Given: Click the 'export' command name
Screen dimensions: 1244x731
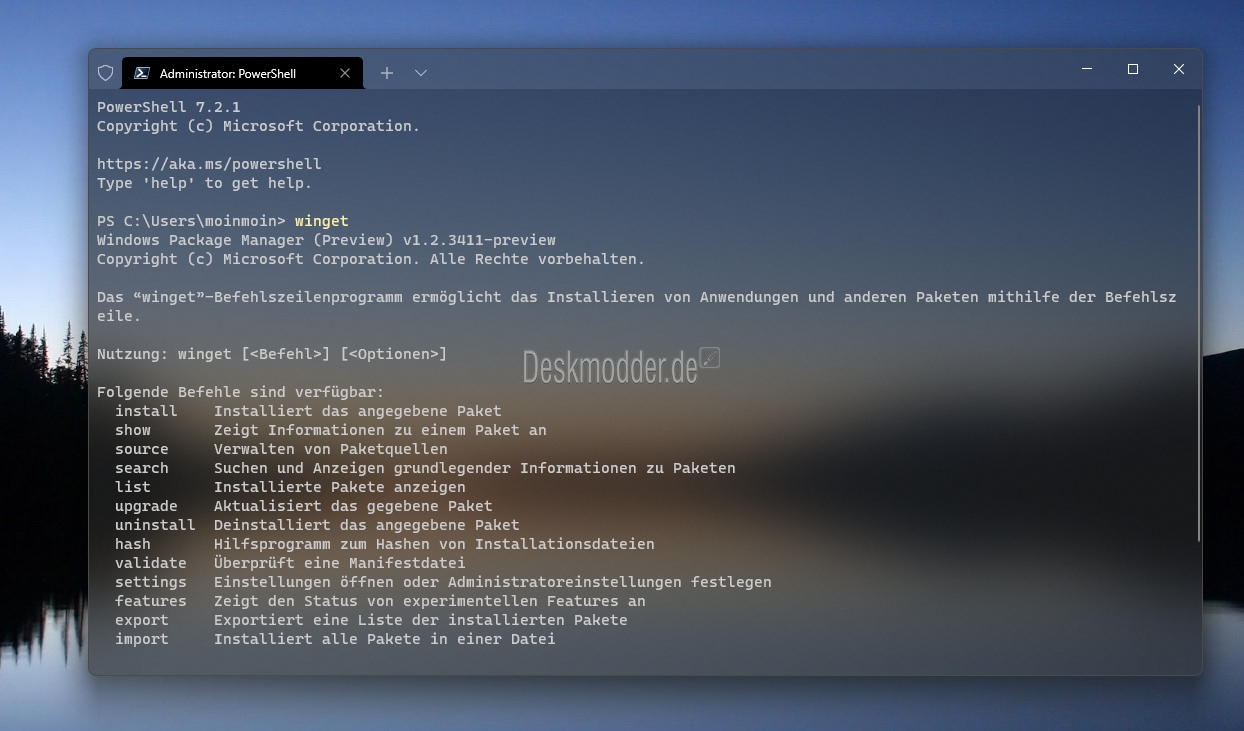Looking at the screenshot, I should (142, 620).
